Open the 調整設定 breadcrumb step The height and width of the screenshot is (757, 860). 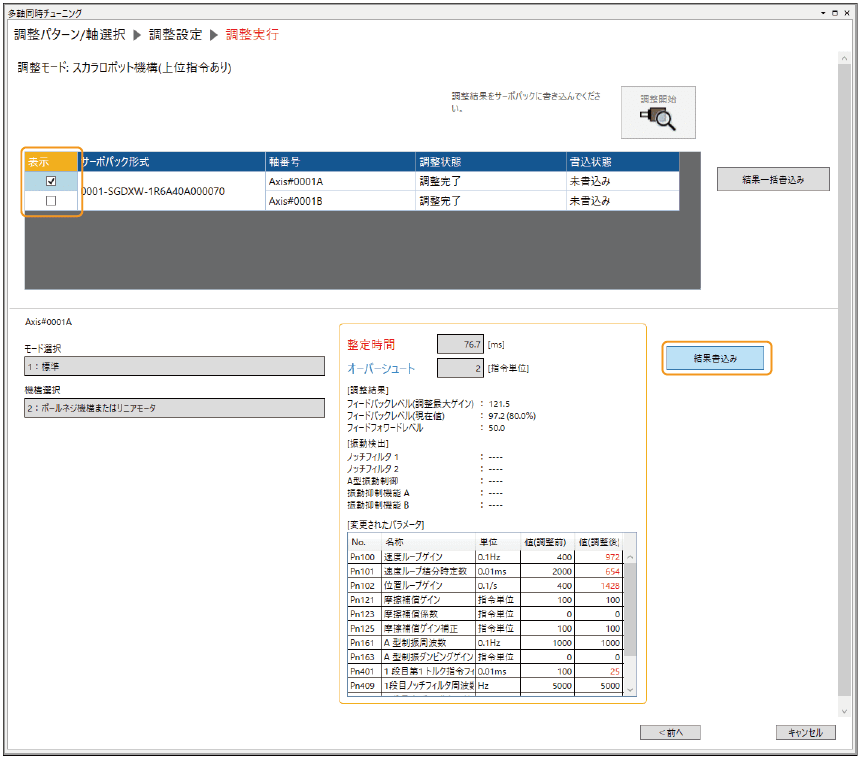point(175,34)
